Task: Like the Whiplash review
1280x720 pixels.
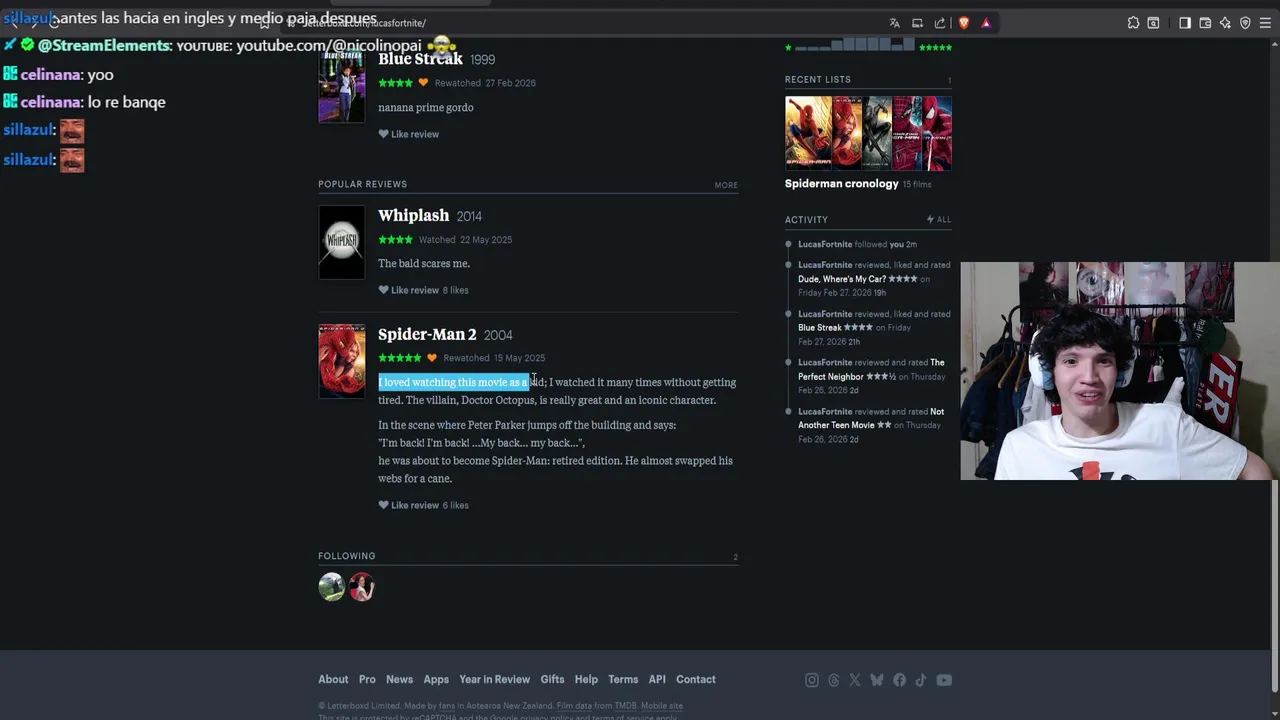Action: [x=408, y=290]
